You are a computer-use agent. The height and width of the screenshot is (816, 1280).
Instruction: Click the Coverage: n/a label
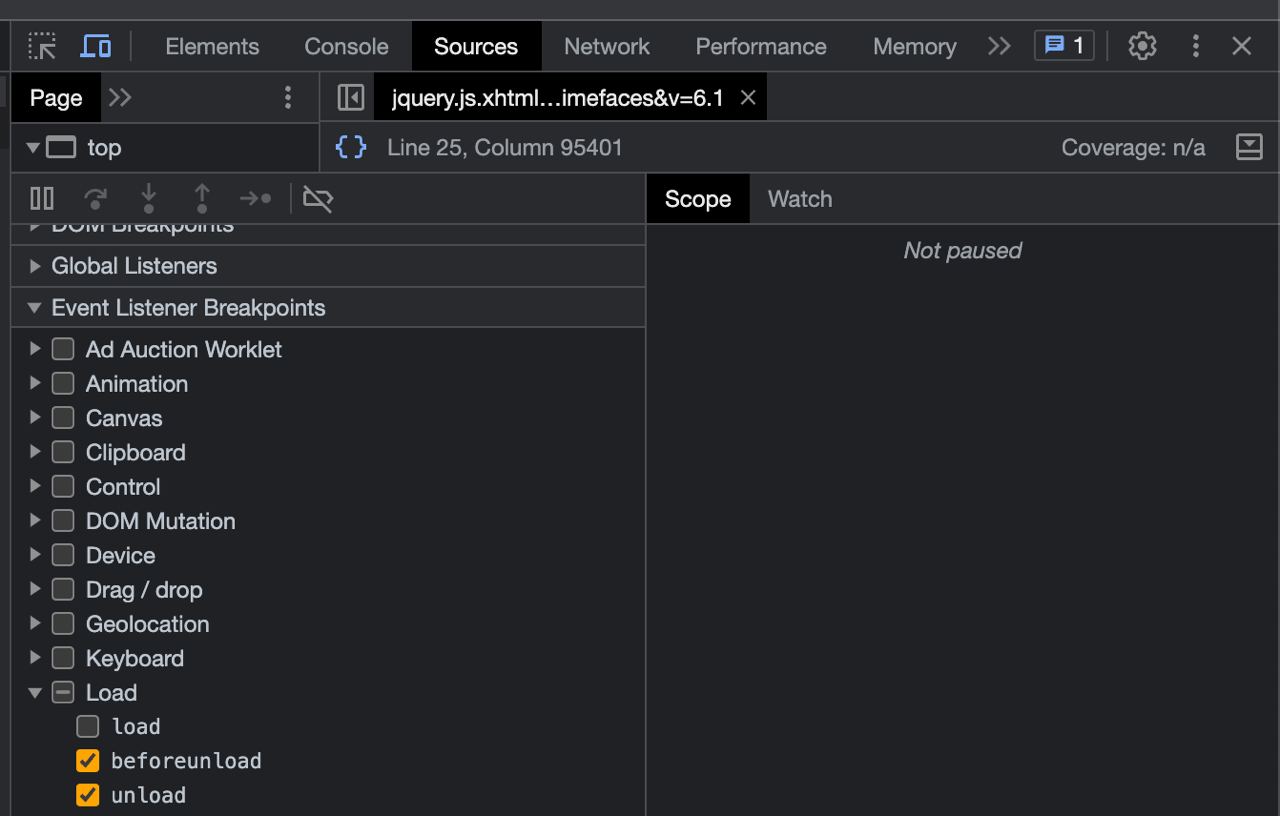click(1133, 148)
